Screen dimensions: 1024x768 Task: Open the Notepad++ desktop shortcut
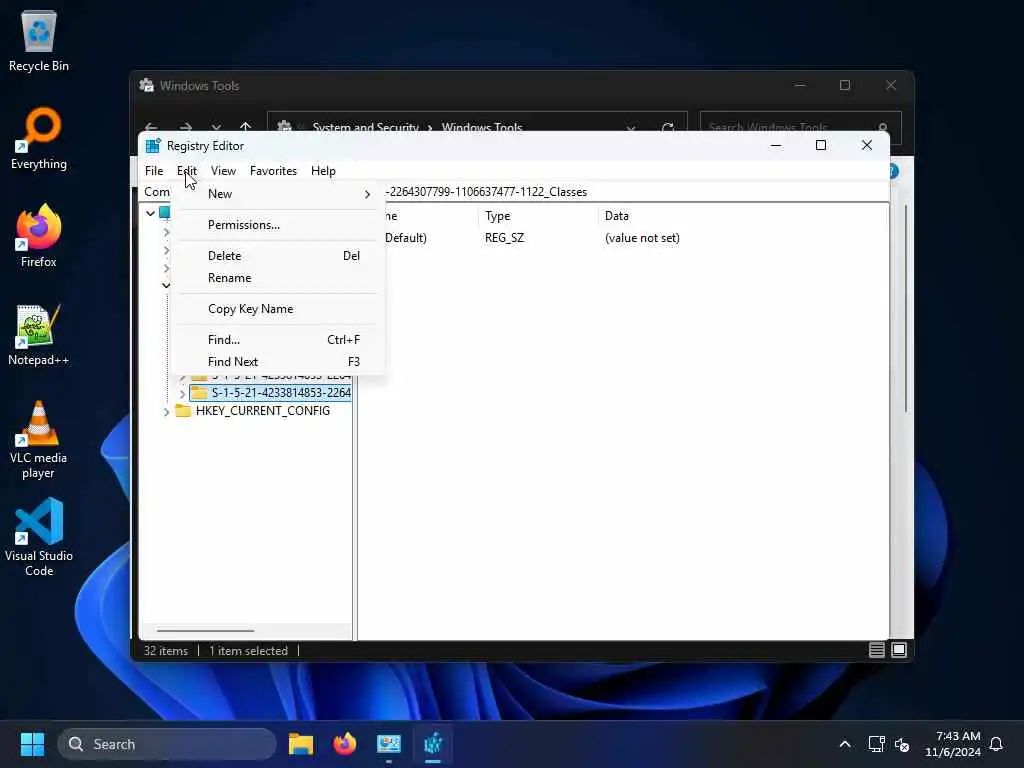point(39,334)
